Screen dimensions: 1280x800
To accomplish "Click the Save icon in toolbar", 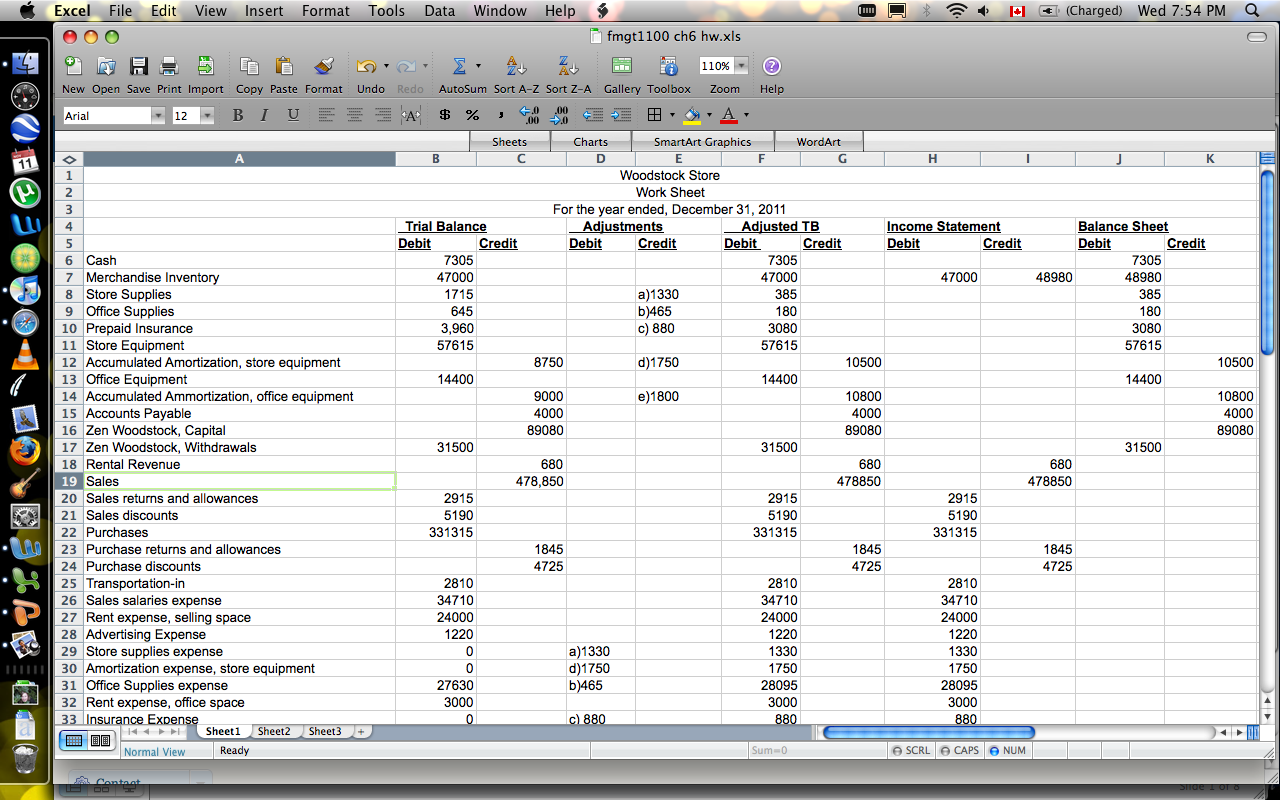I will point(139,67).
